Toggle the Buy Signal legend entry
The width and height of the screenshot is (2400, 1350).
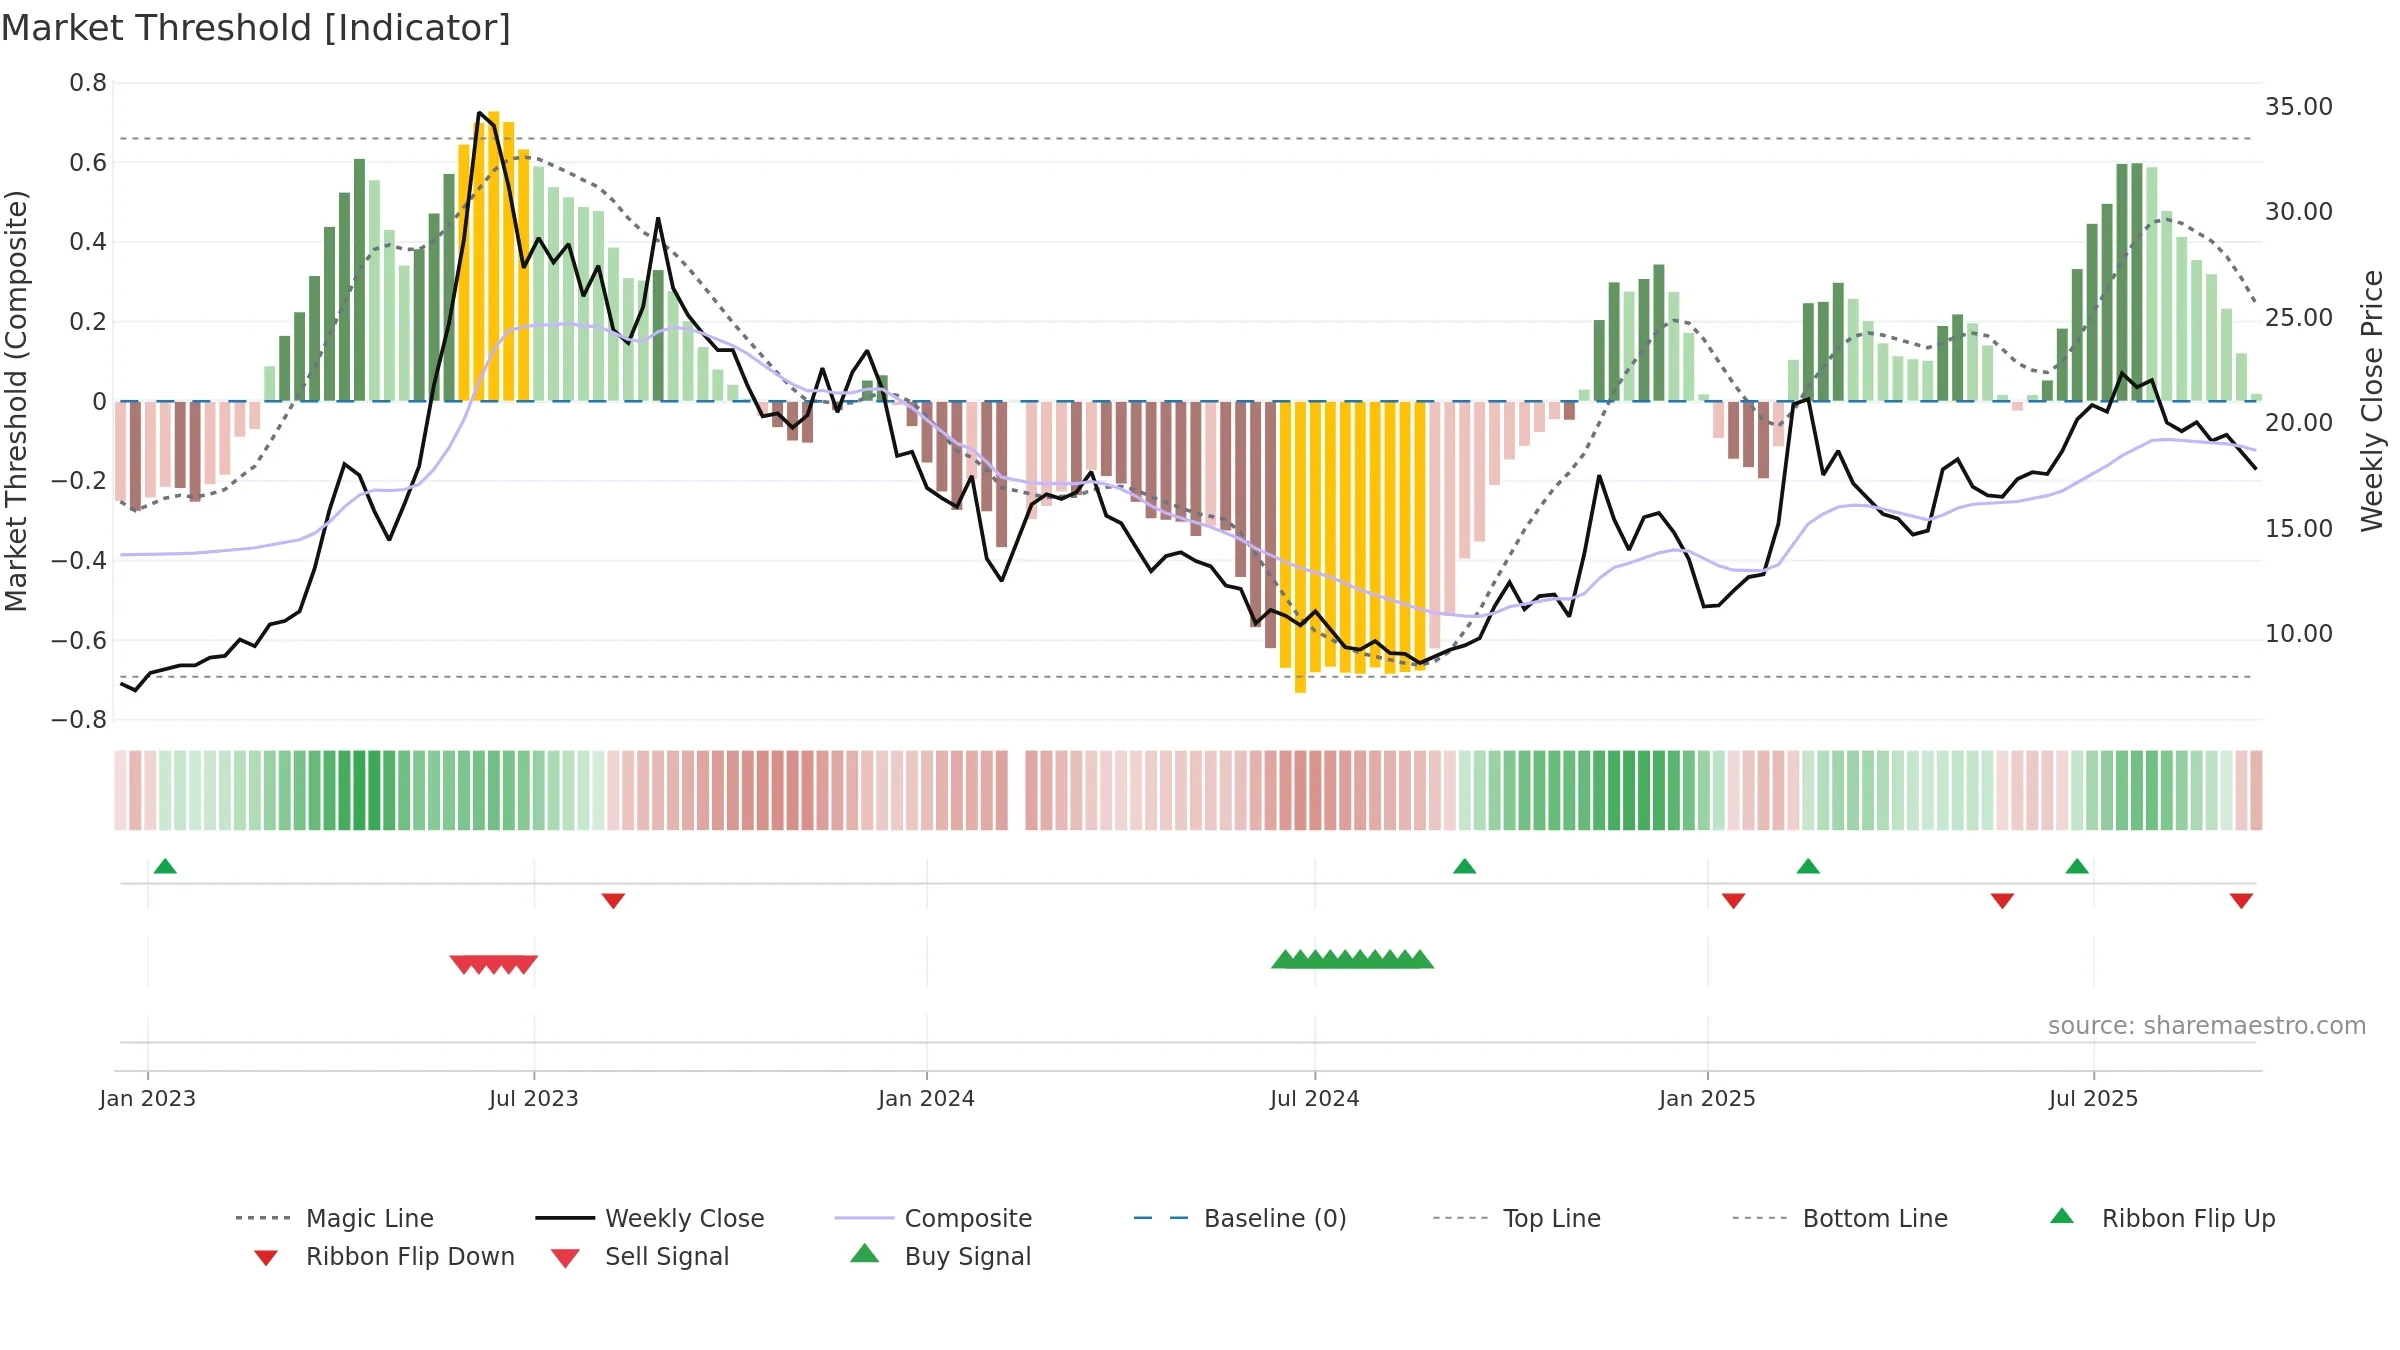point(940,1256)
